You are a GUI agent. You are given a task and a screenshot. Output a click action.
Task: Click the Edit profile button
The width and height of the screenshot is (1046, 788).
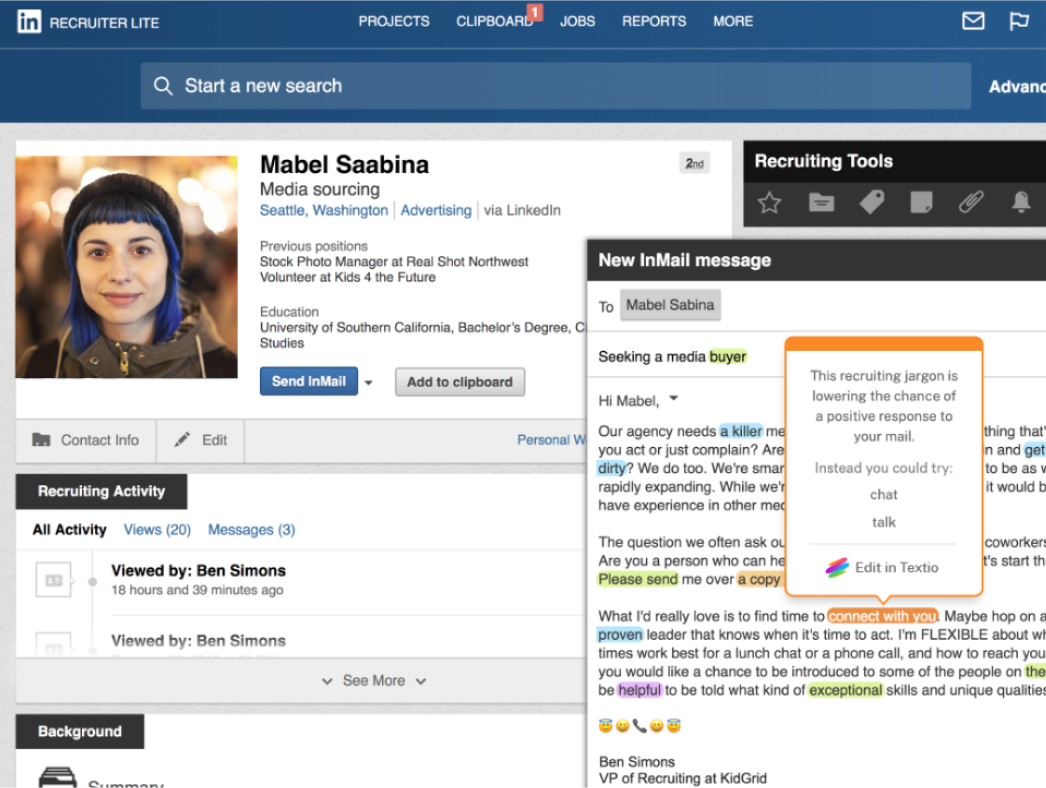click(201, 440)
